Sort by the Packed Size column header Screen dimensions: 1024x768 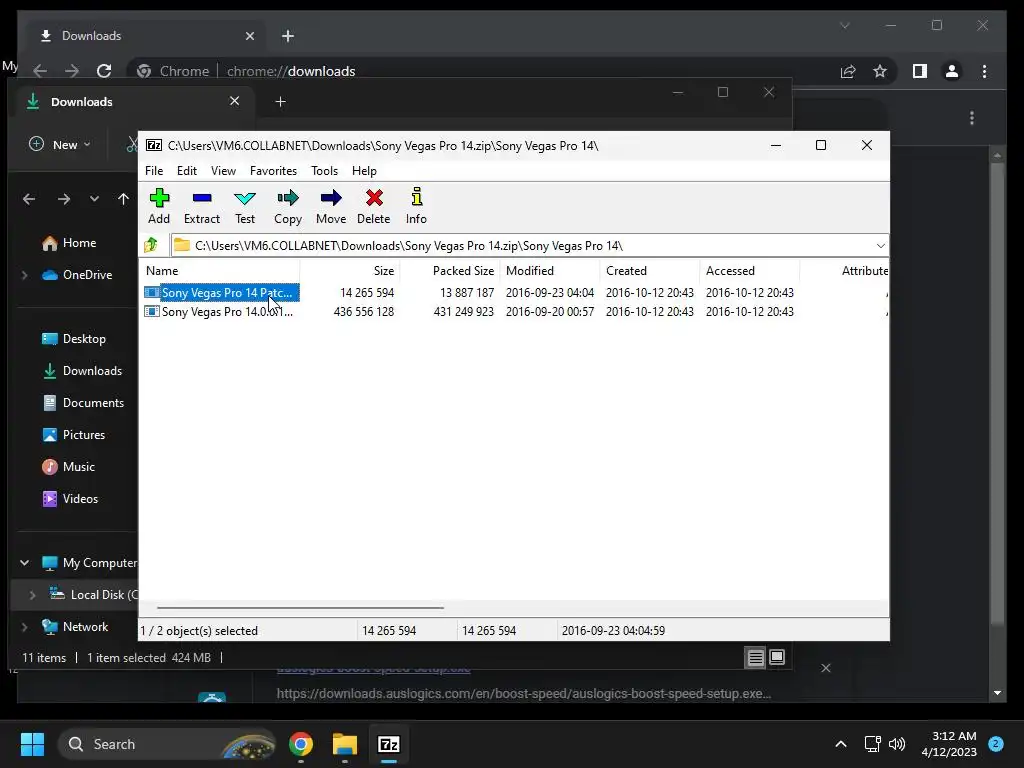pos(450,270)
